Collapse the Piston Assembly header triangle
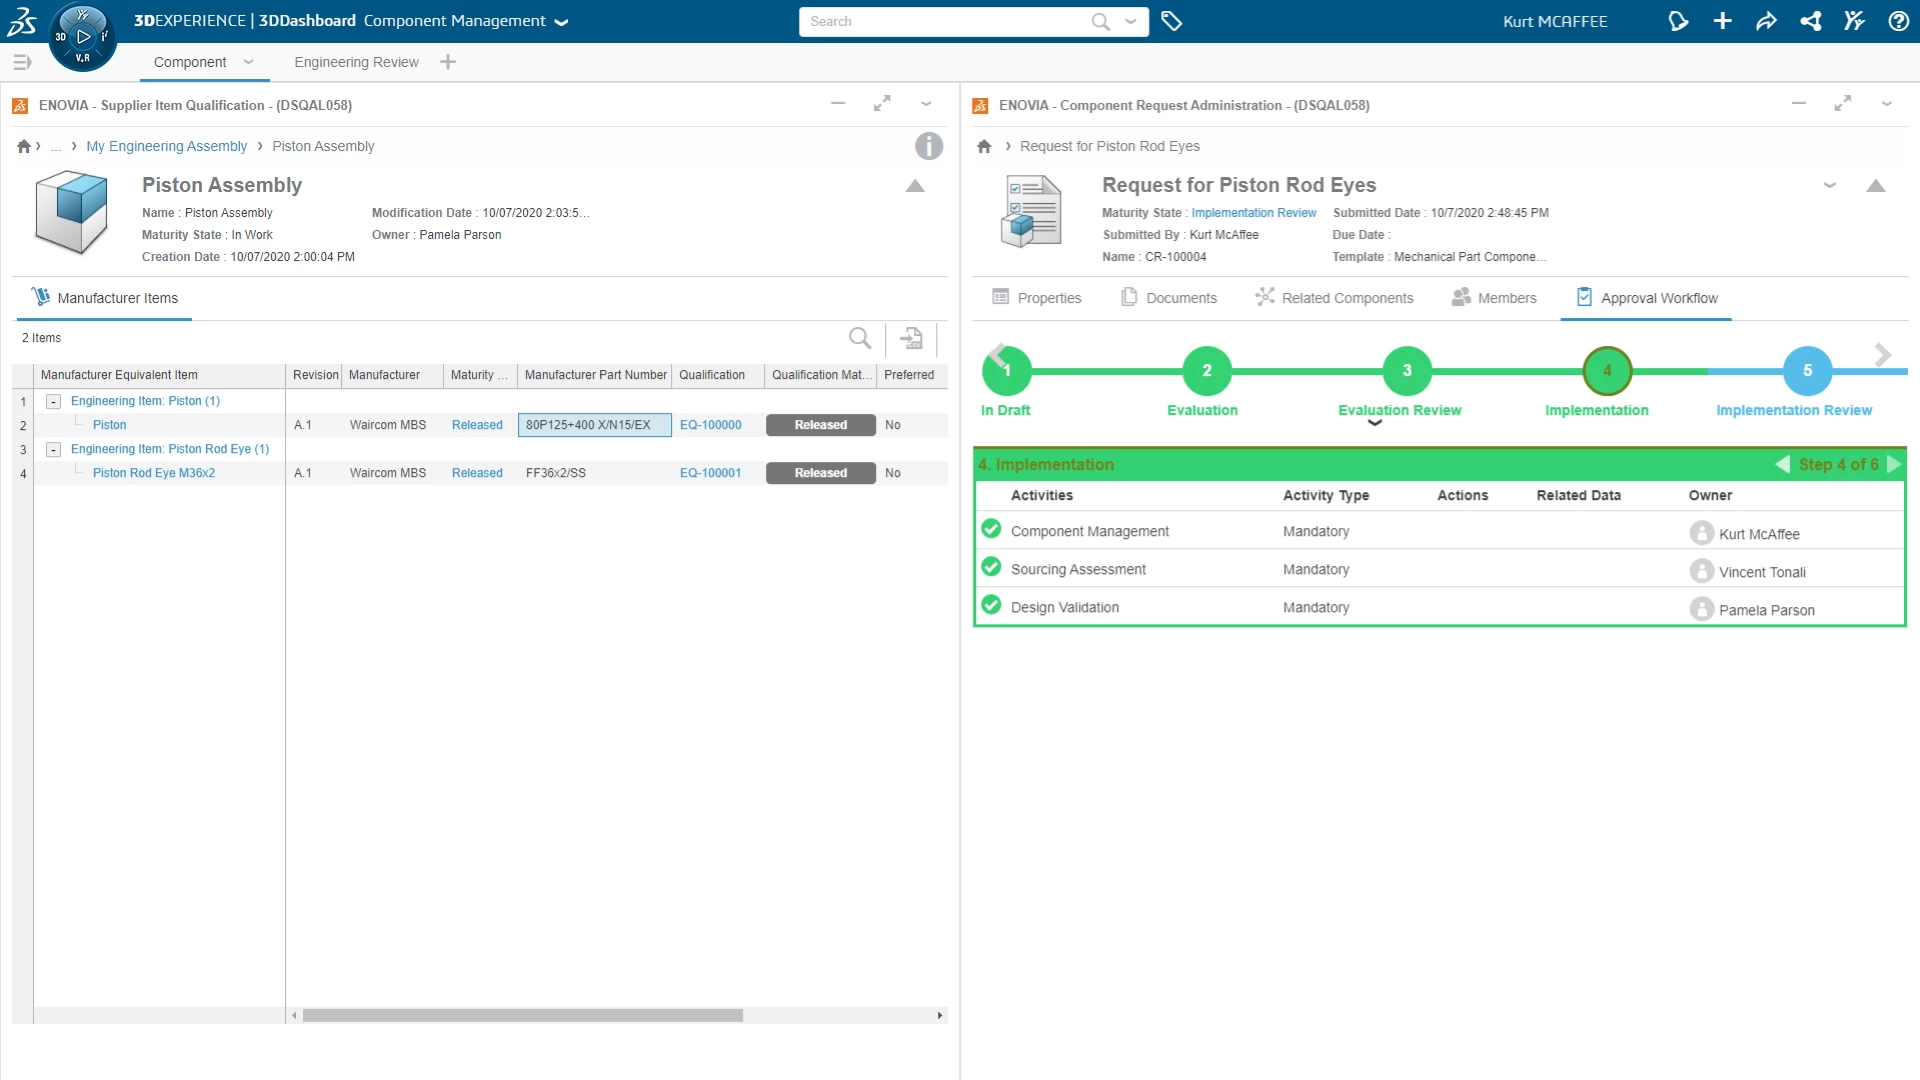Screen dimensions: 1920x1080 click(914, 186)
